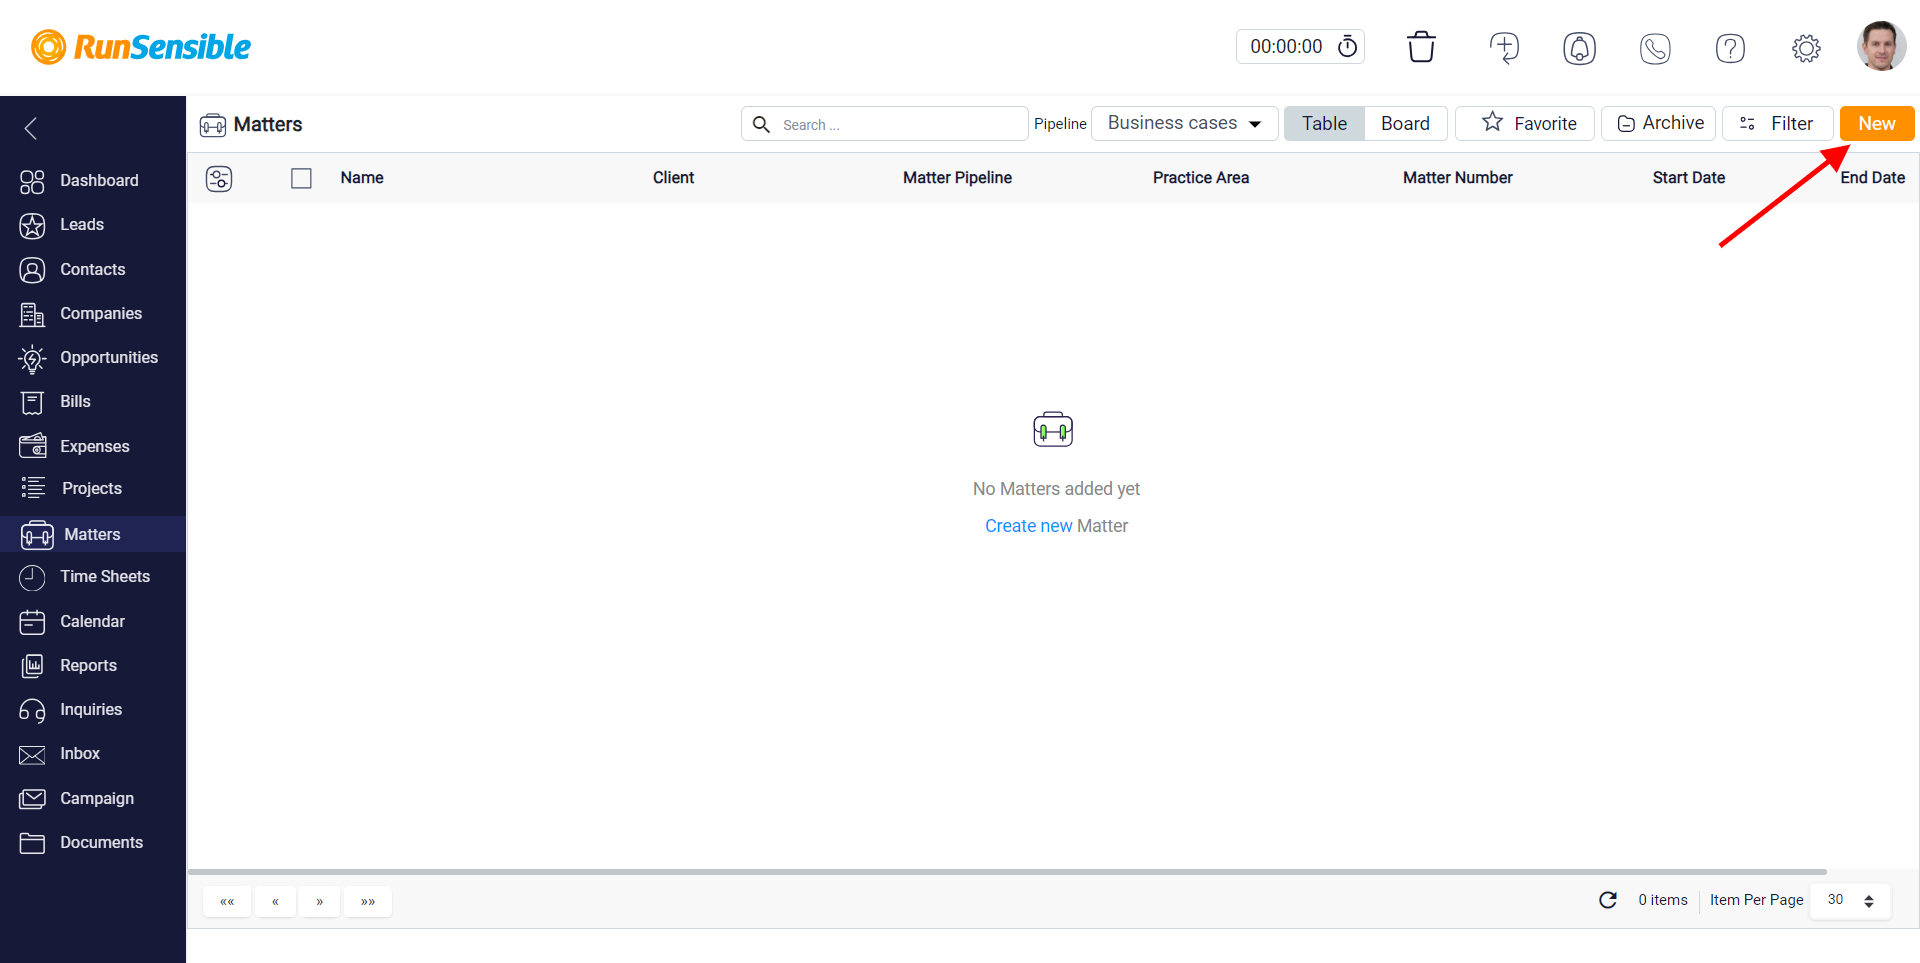This screenshot has height=963, width=1920.
Task: Sort by Start Date column header
Action: tap(1689, 178)
